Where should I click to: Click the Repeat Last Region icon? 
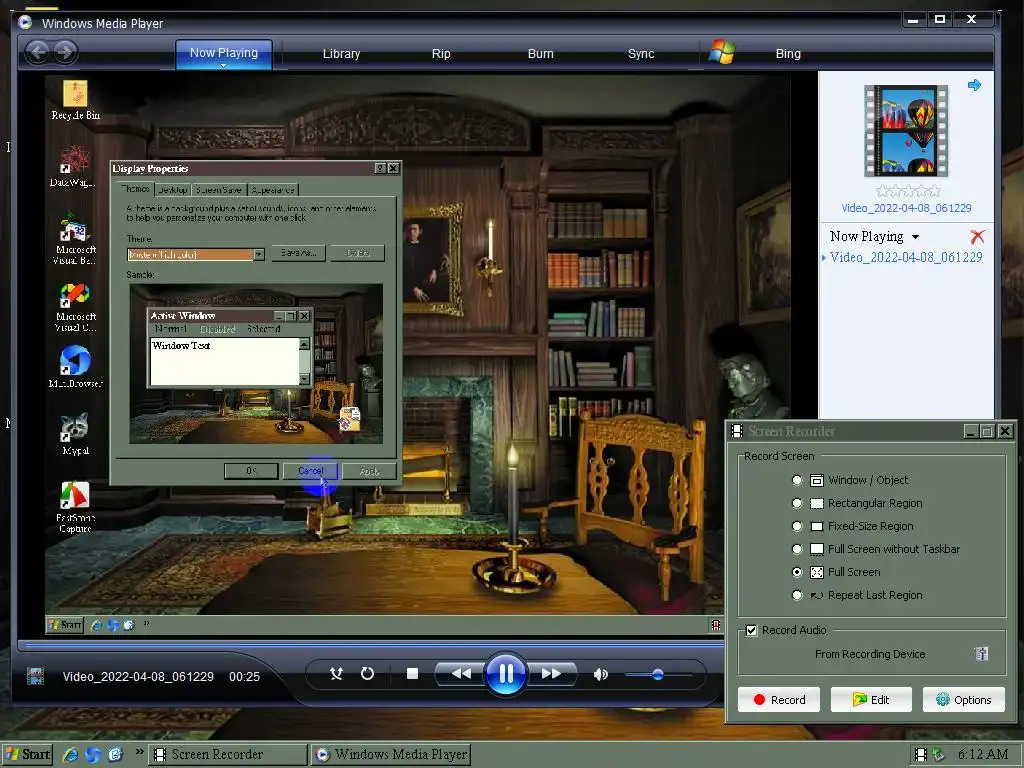(816, 595)
